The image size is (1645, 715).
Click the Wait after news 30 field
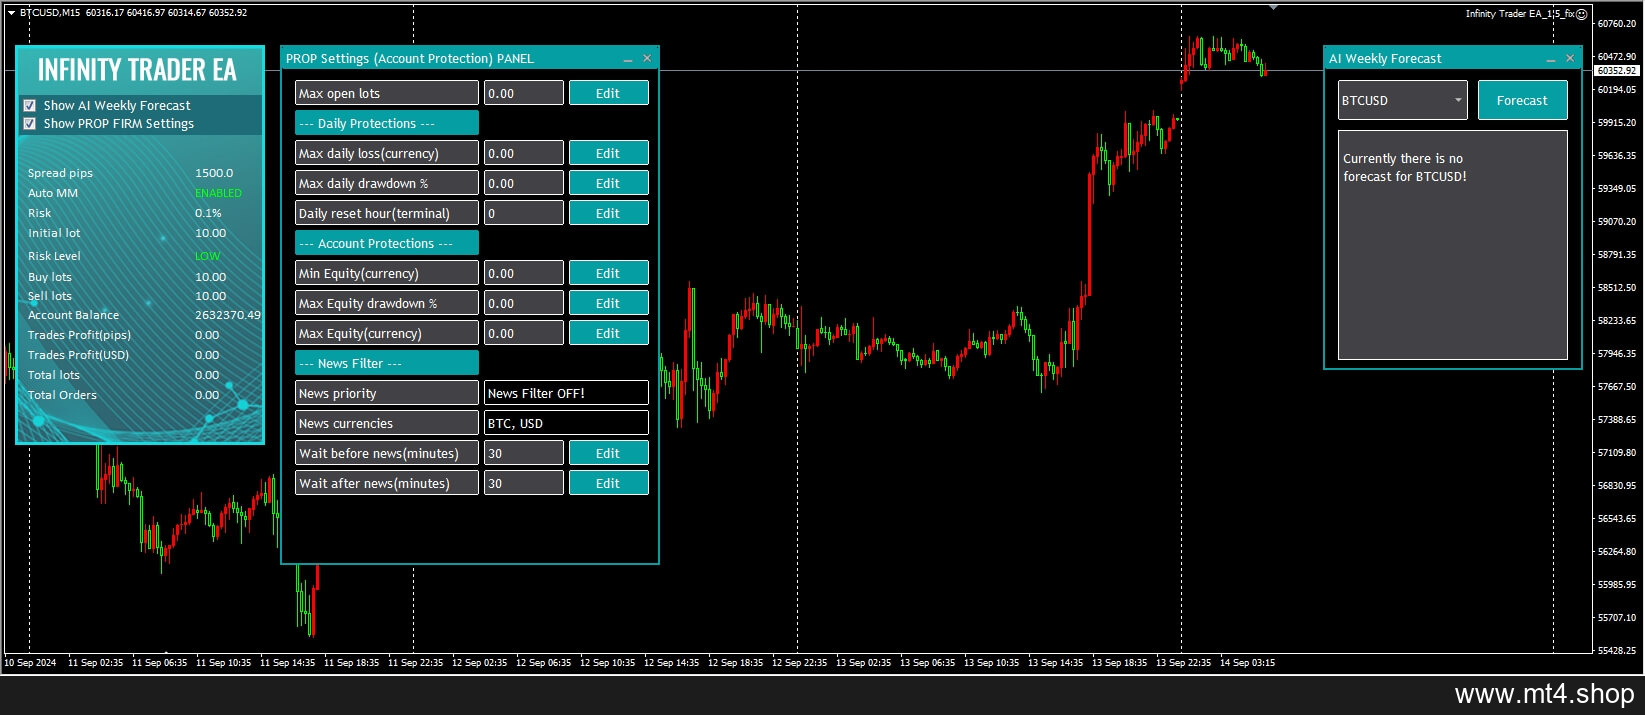click(x=524, y=483)
